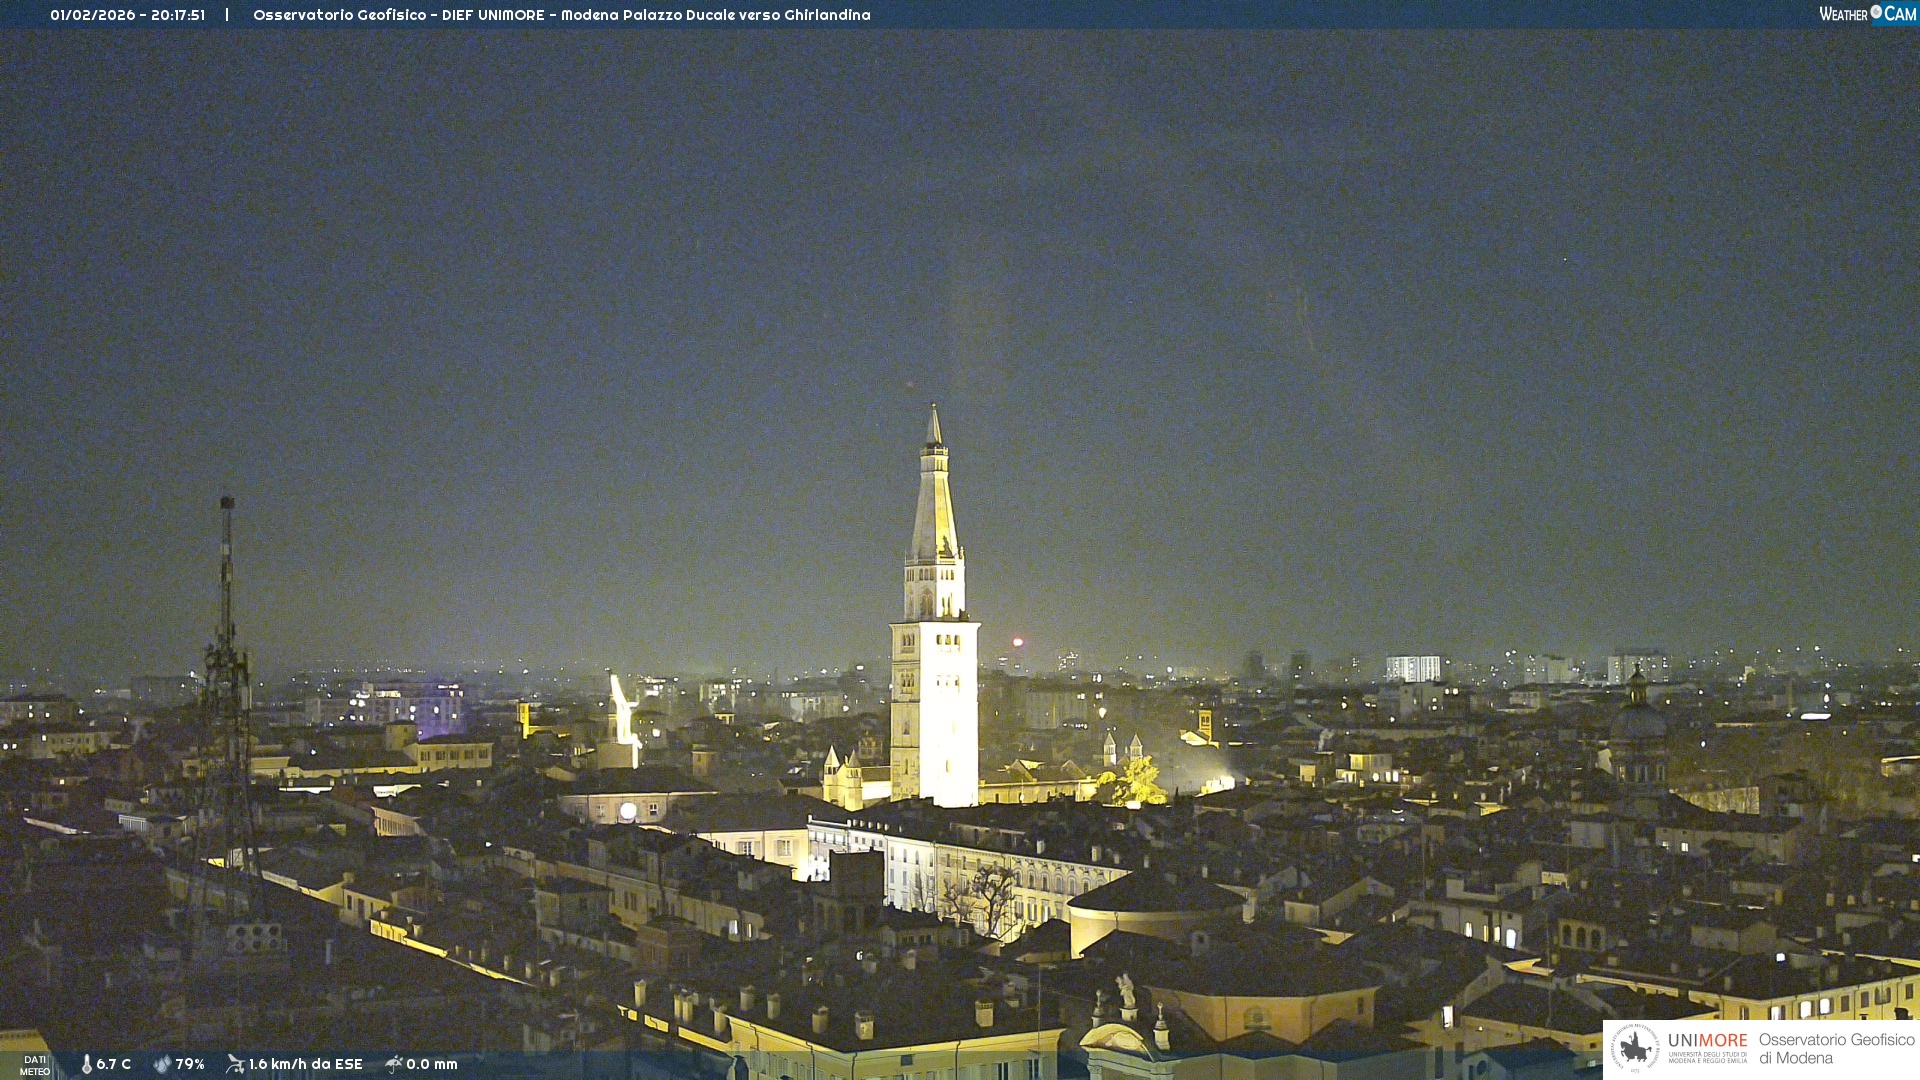This screenshot has width=1920, height=1080.
Task: Click the WeatherCam logo in top corner
Action: 1867,13
